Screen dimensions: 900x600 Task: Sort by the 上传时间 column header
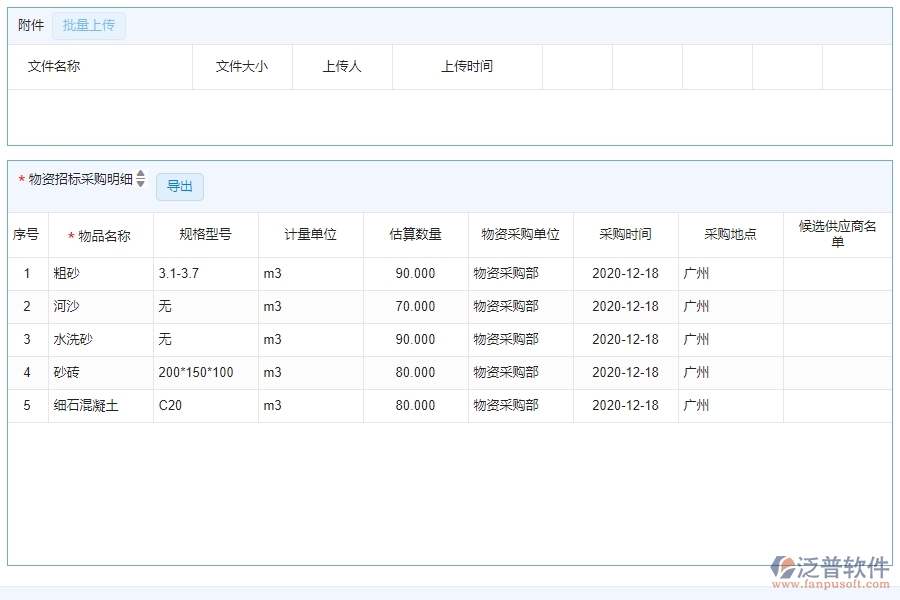tap(466, 67)
